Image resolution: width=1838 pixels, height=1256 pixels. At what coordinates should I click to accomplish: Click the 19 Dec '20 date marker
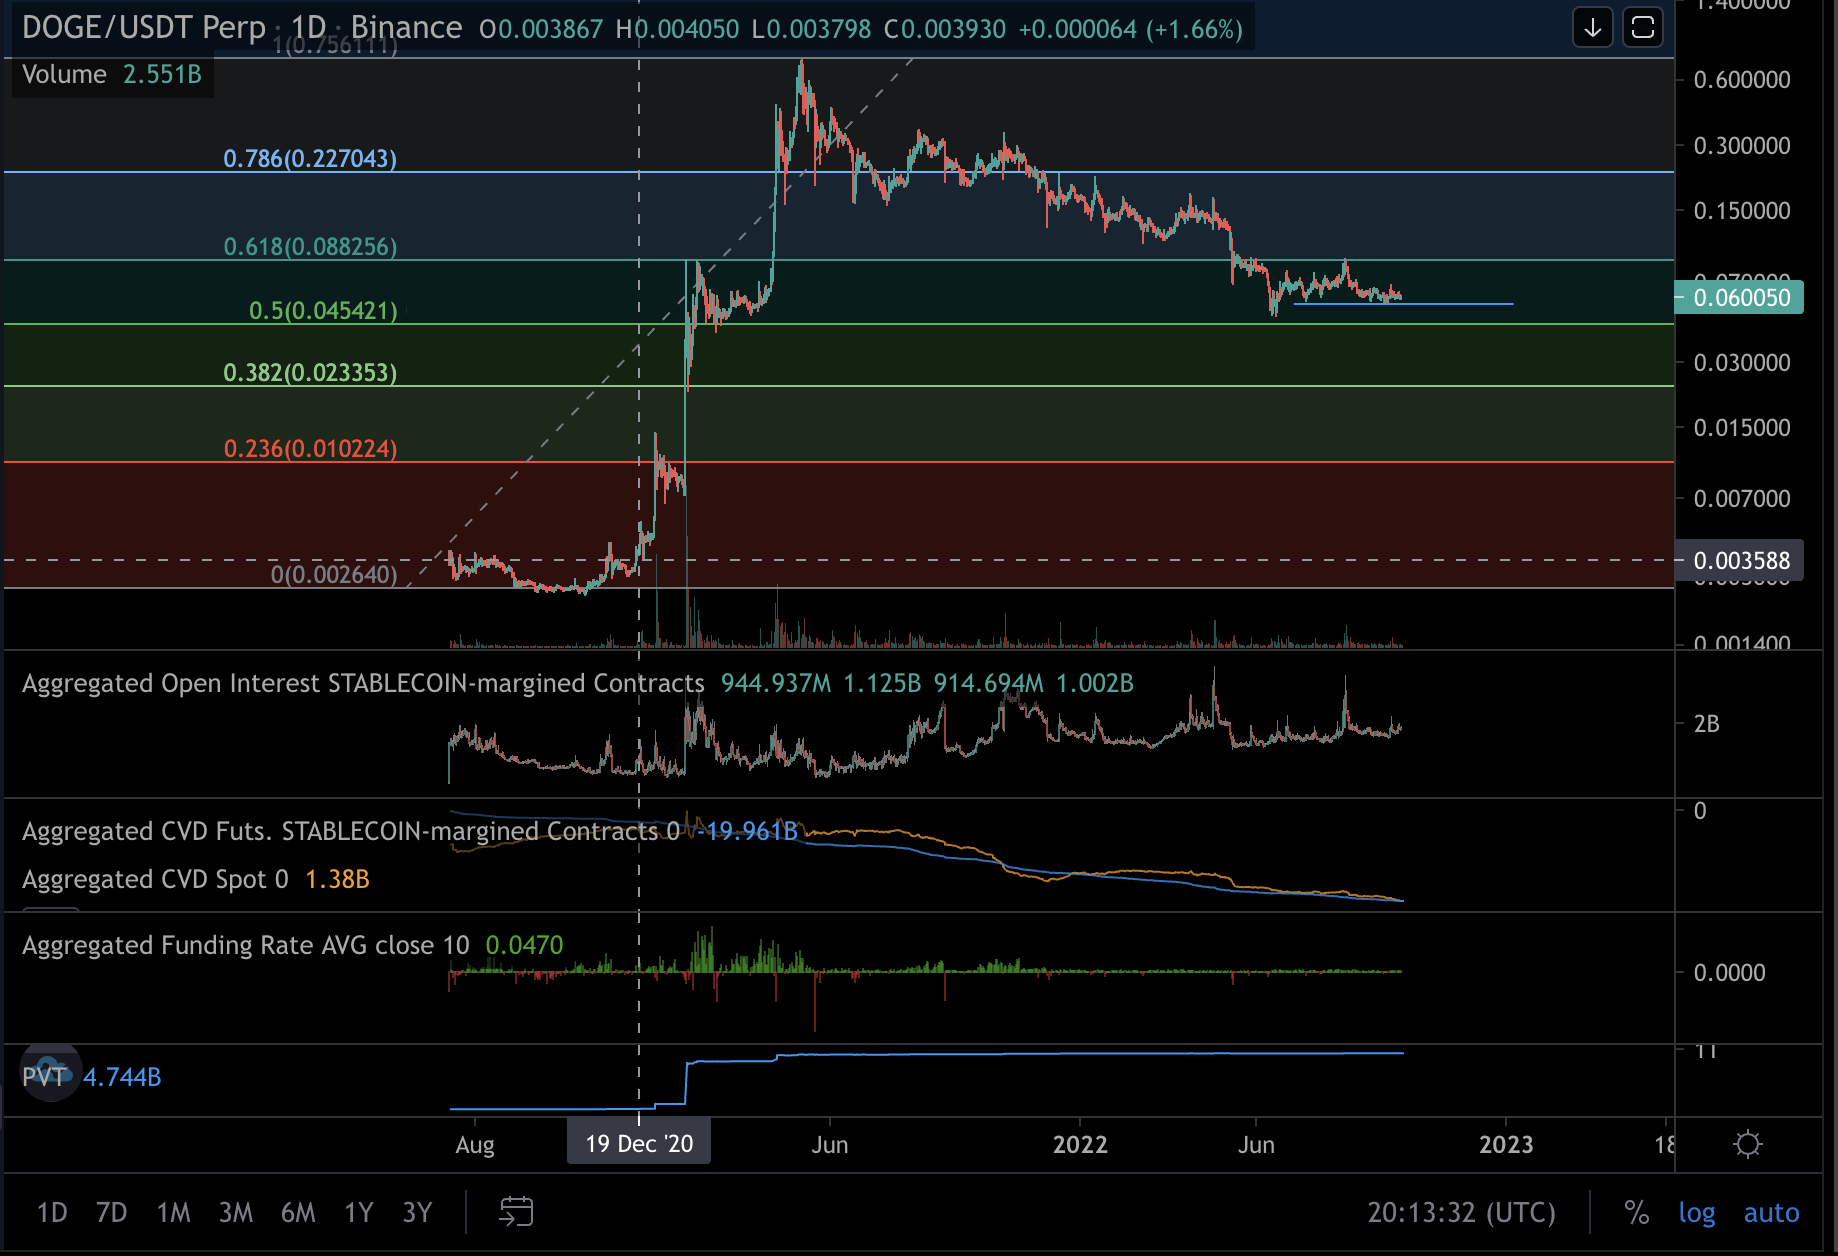click(639, 1144)
